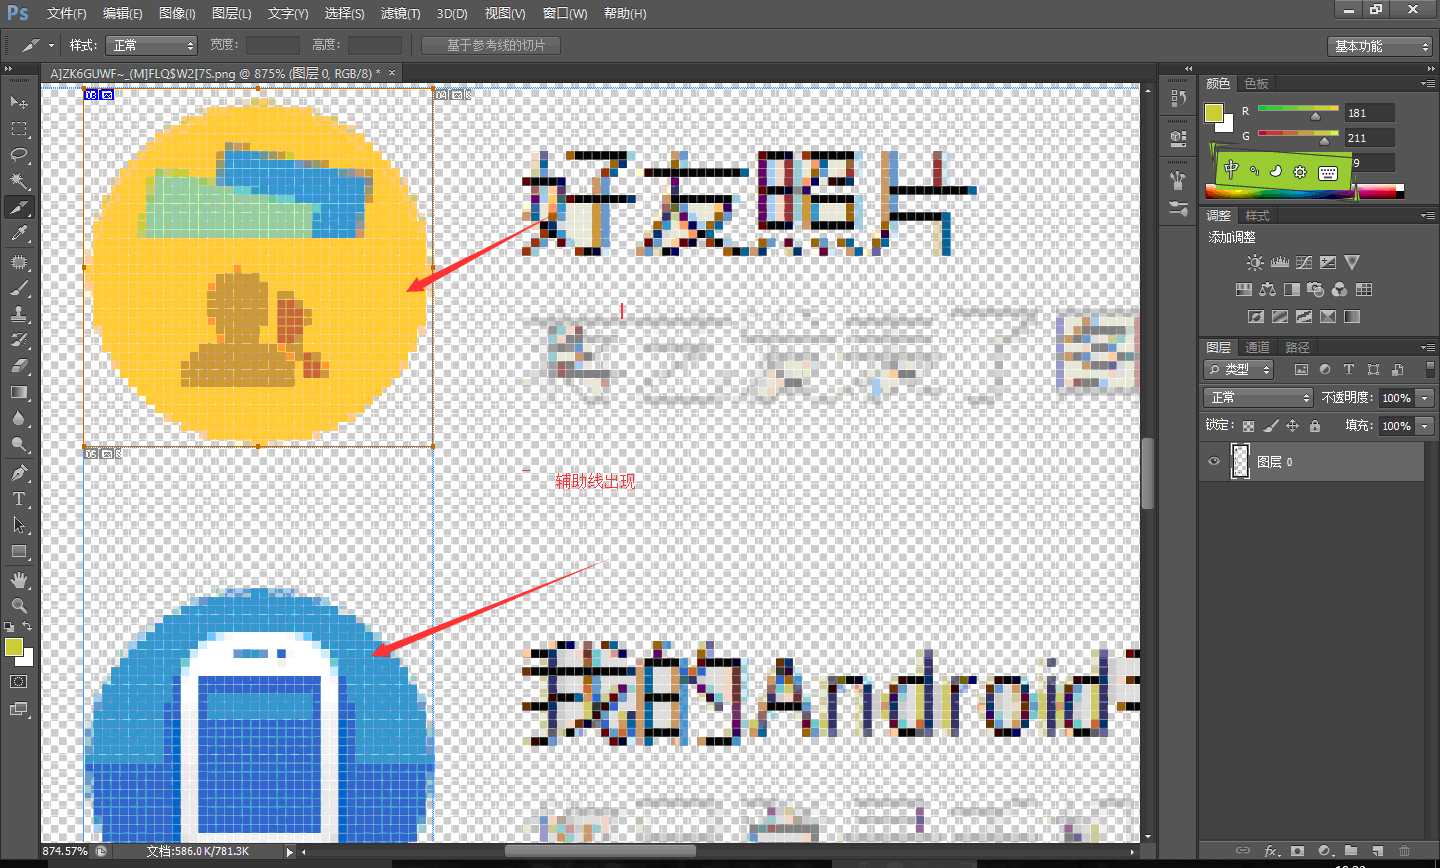Add a Curves adjustment layer
This screenshot has height=868, width=1440.
tap(1304, 262)
